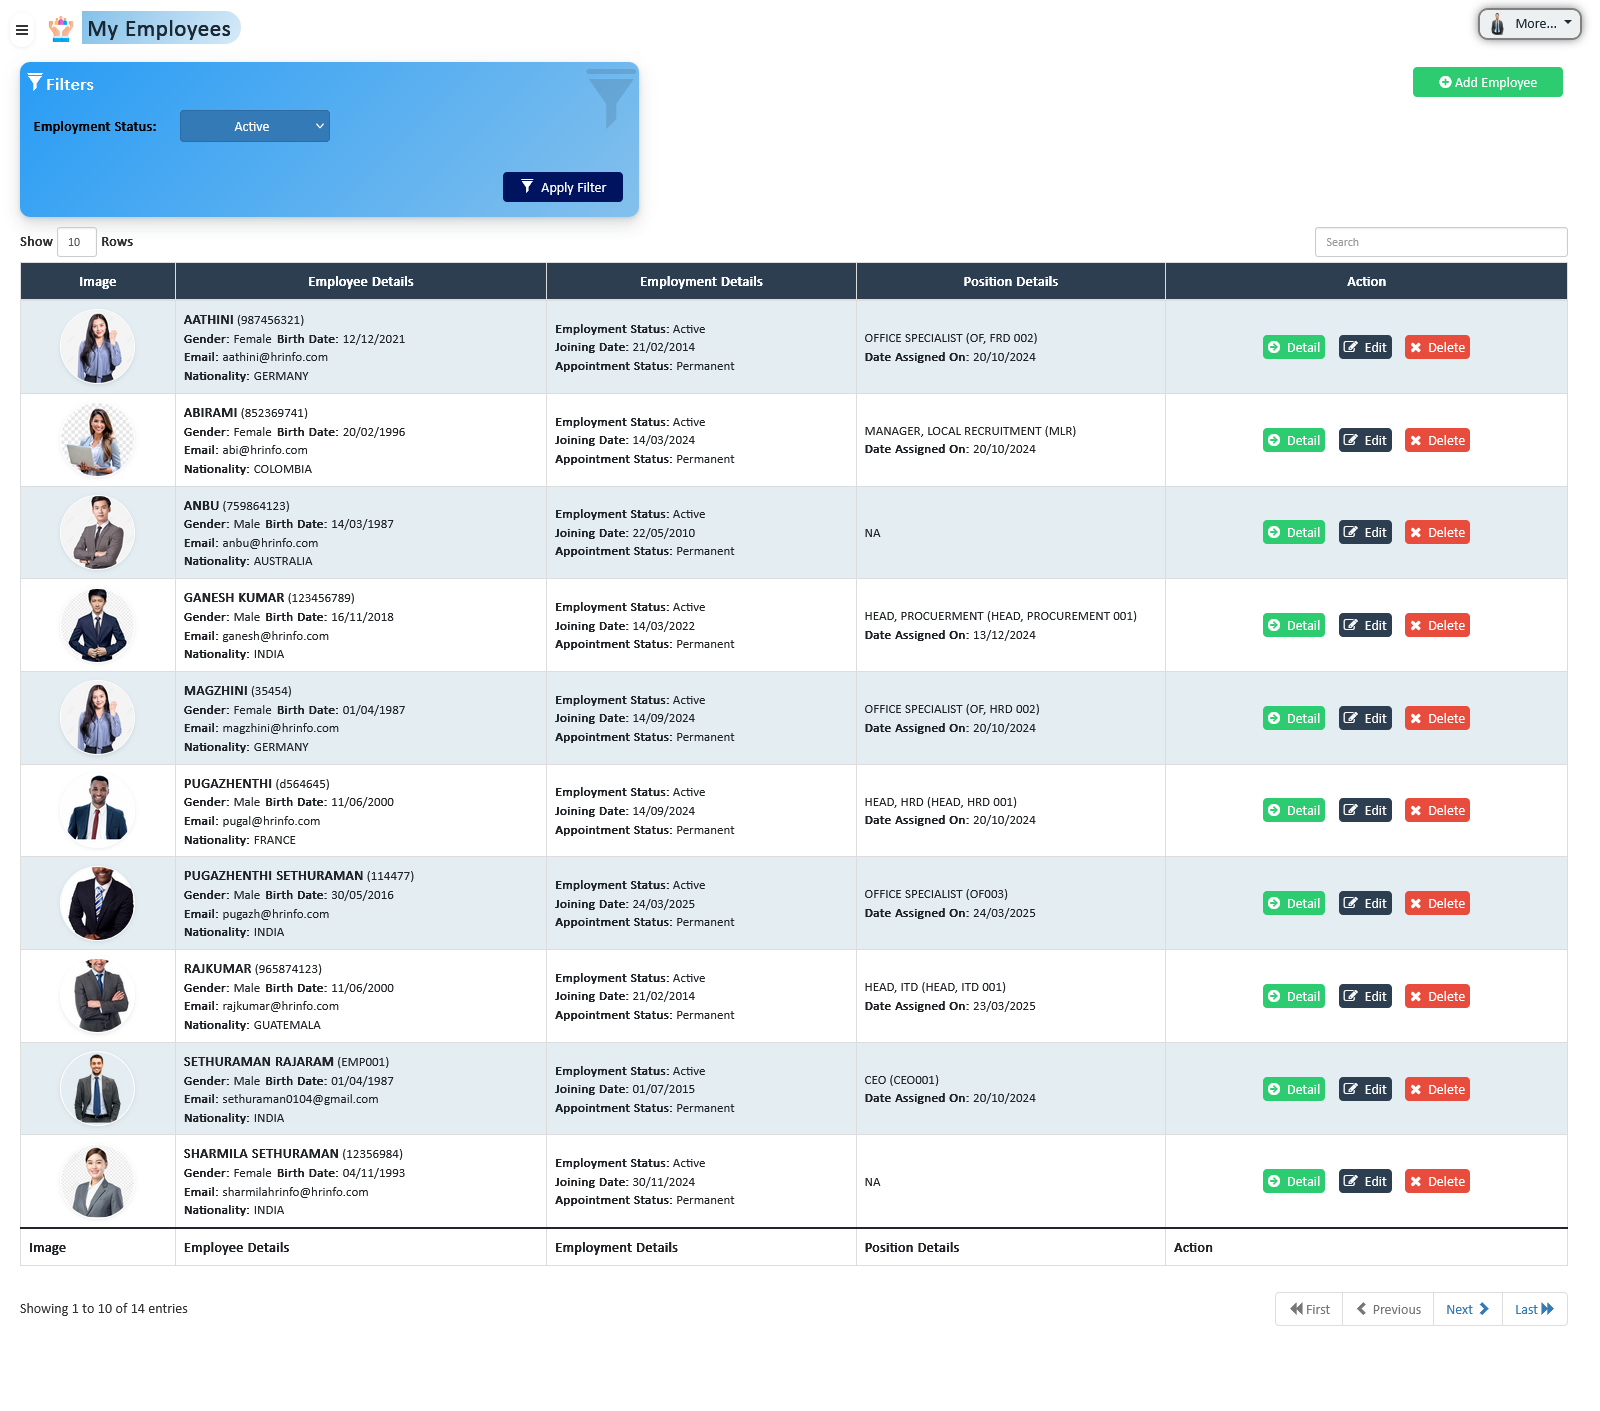Viewport: 1600px width, 1411px height.
Task: Click the arrow Detail icon for GANESH KUMAR
Action: (x=1274, y=625)
